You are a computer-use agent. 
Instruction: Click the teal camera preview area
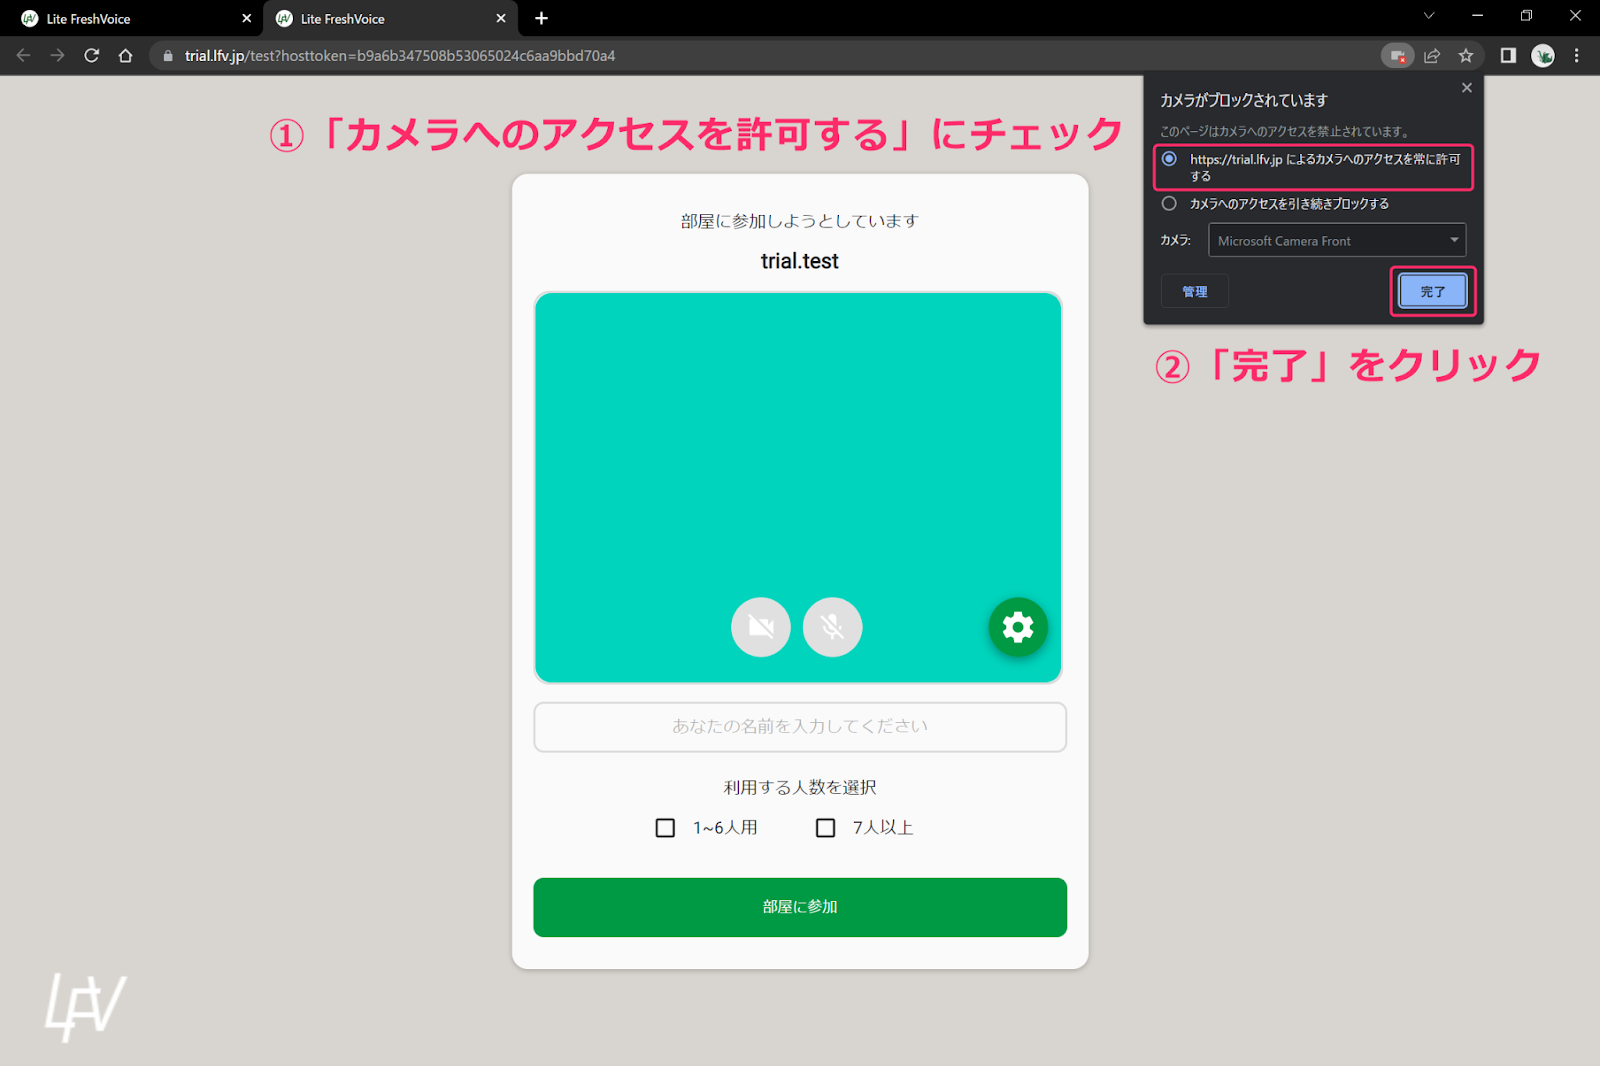tap(798, 487)
